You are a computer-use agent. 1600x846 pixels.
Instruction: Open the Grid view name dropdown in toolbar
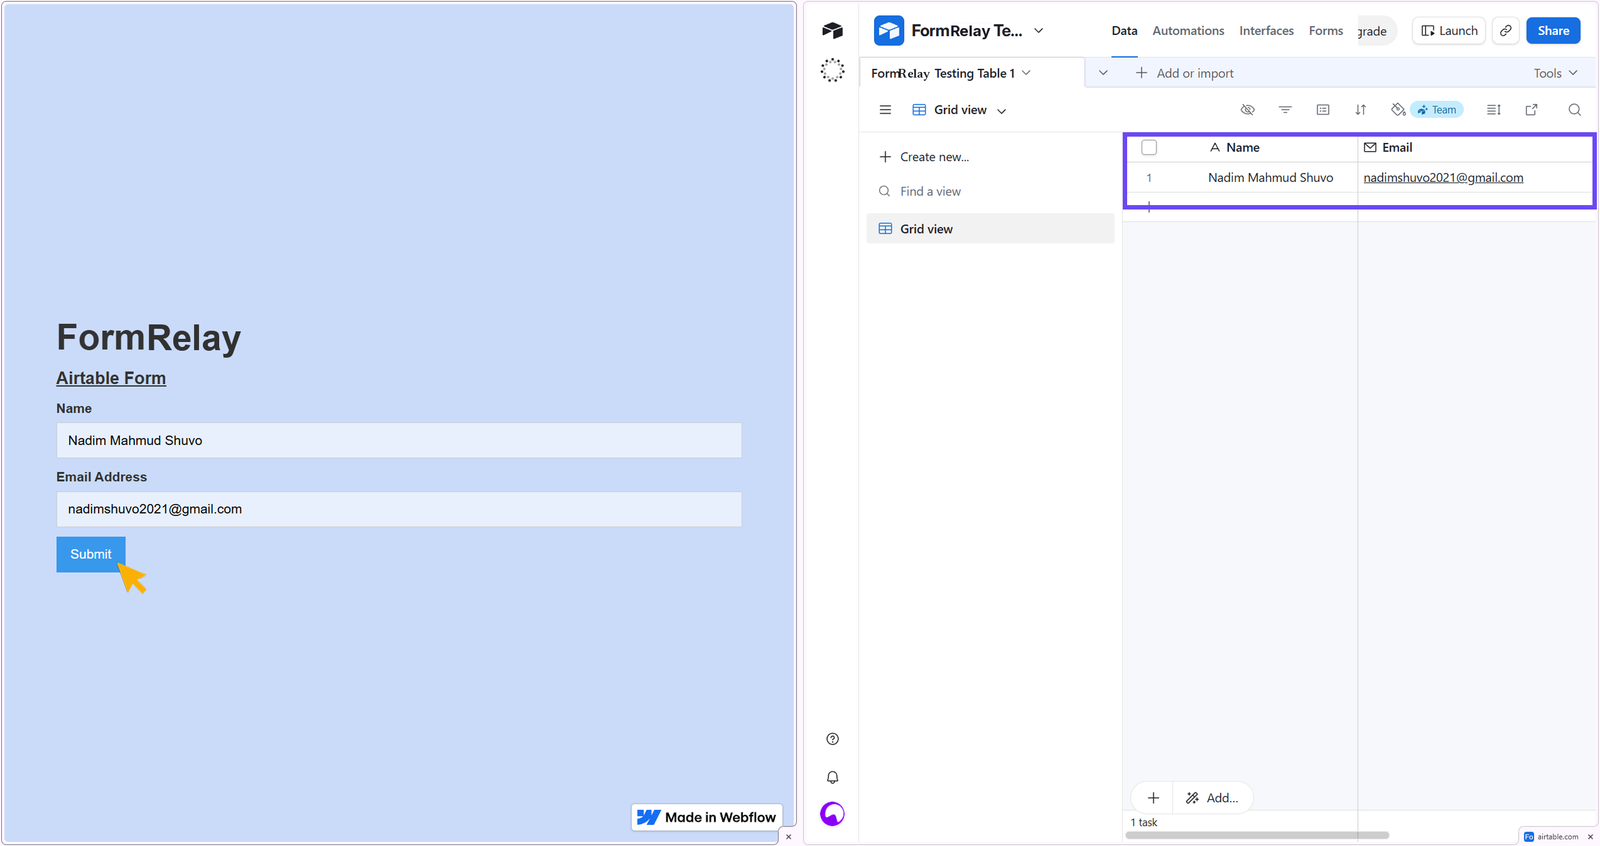(960, 110)
